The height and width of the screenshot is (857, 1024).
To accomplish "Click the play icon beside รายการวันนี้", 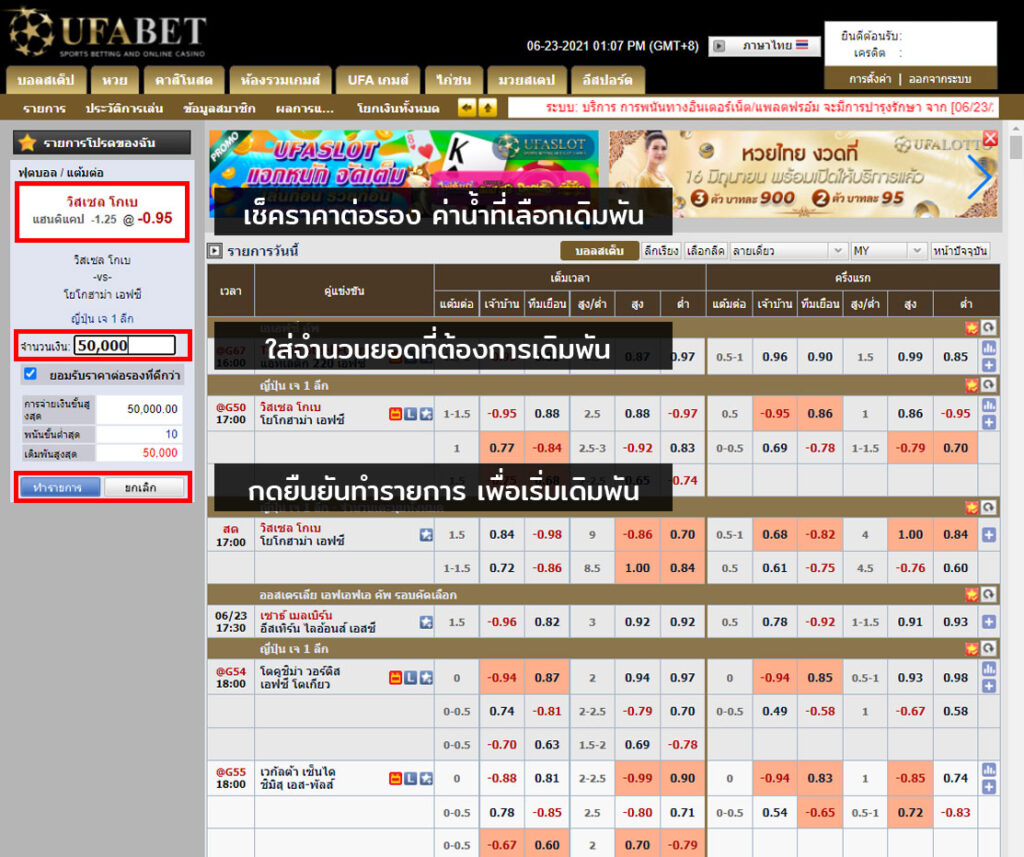I will pos(214,251).
